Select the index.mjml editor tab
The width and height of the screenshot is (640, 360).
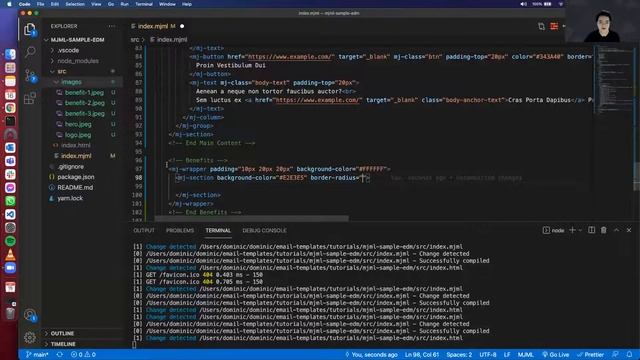coord(153,26)
